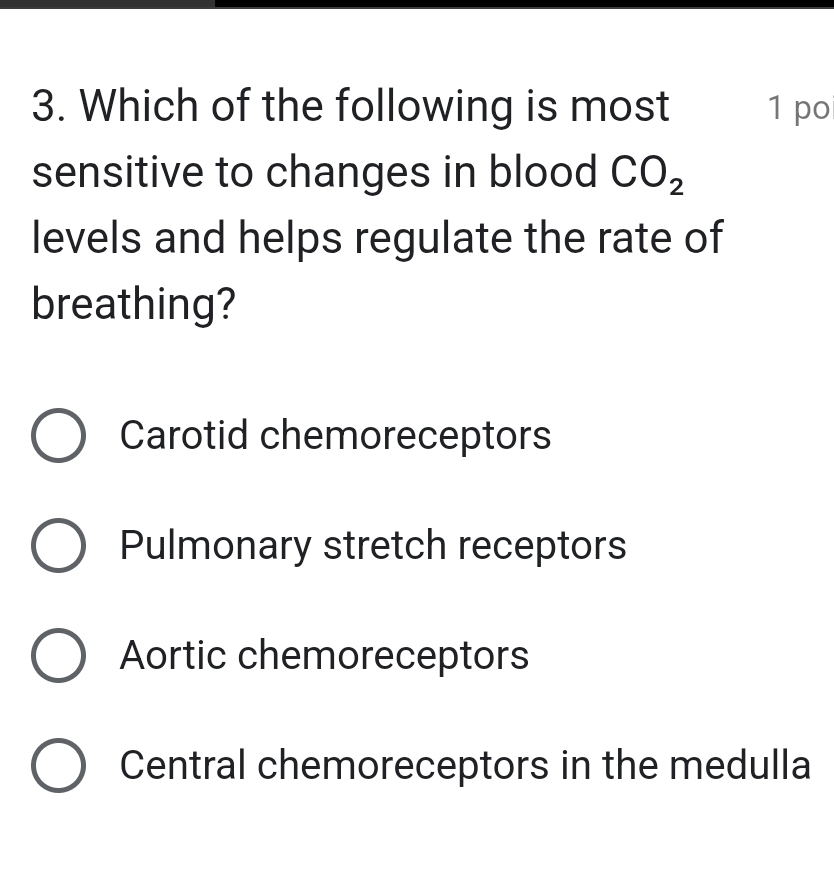Click the empty radio circle beside Carotid chemoreceptors
834x881 pixels.
coord(58,435)
